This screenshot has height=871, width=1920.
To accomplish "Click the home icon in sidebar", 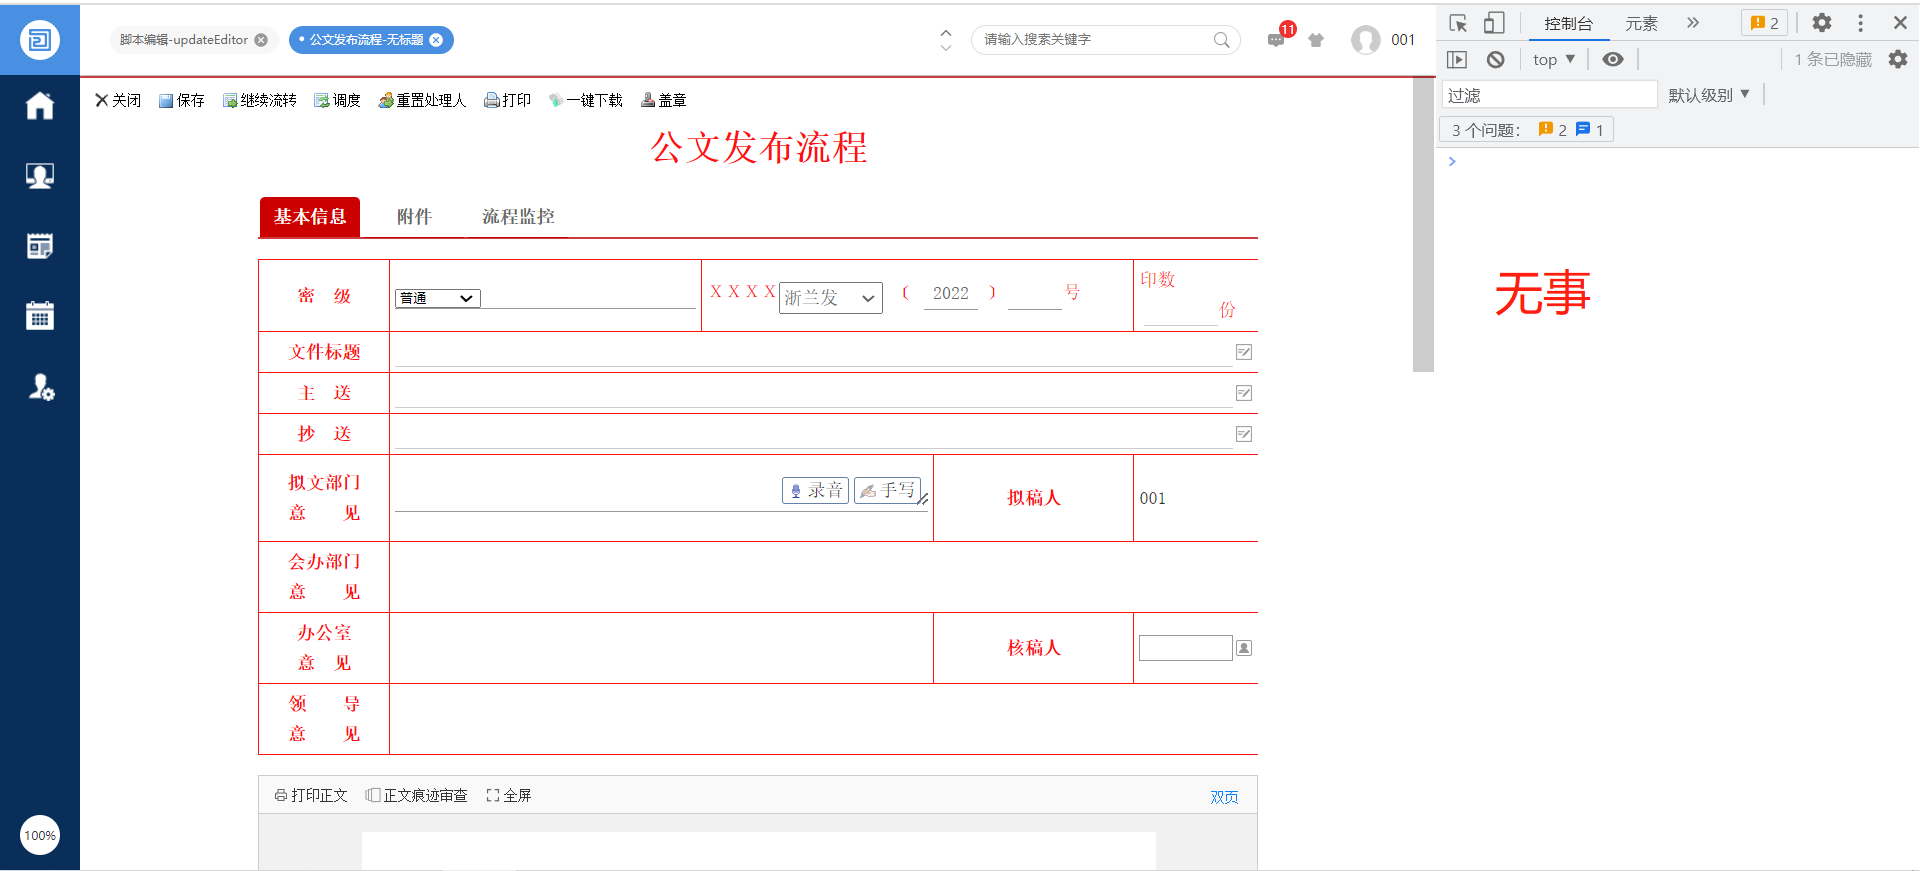I will (x=39, y=106).
